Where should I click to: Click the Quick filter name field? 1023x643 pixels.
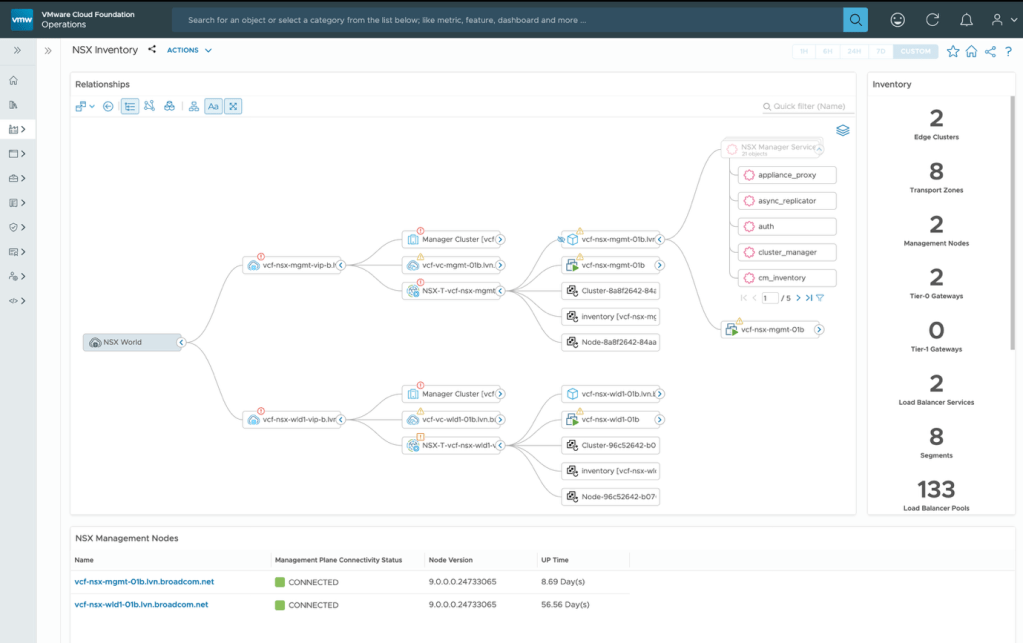point(804,106)
